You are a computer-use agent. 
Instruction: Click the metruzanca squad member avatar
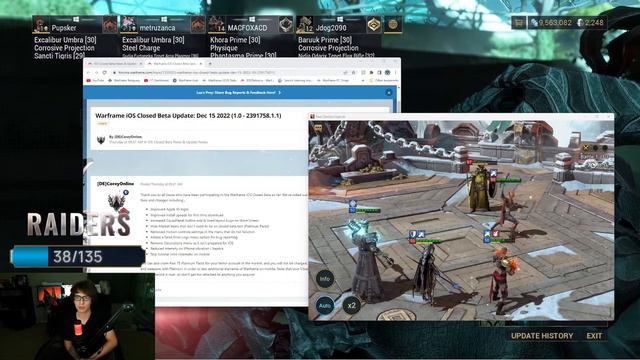click(x=129, y=25)
